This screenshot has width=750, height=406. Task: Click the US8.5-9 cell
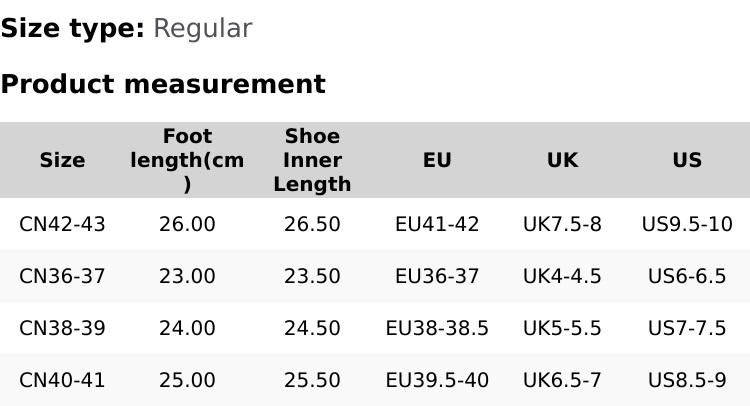point(687,380)
